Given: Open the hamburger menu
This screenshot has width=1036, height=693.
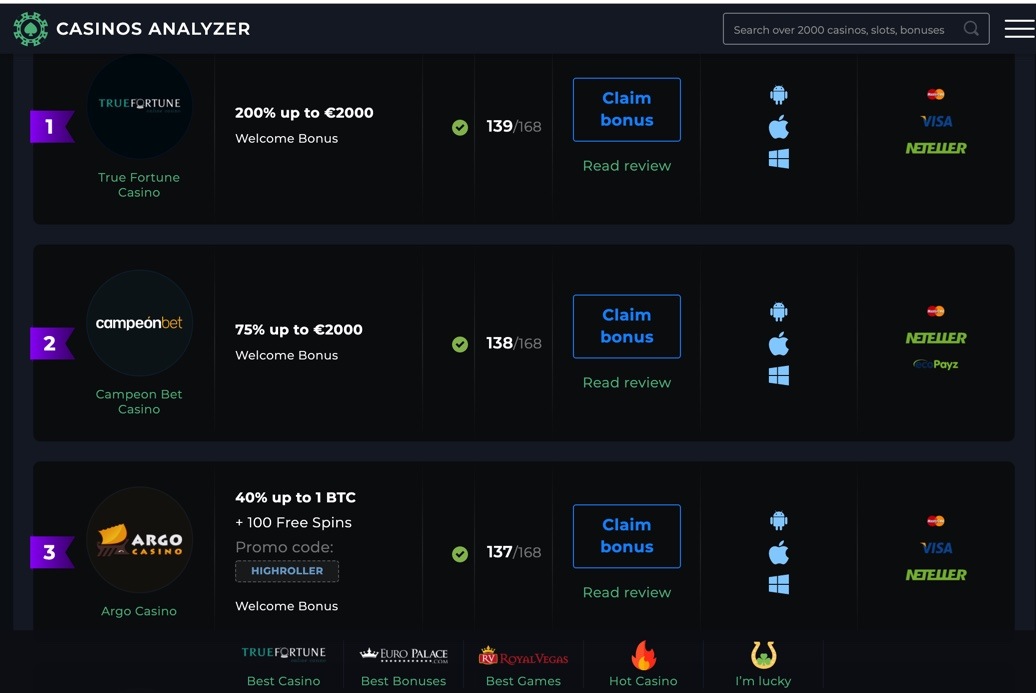Looking at the screenshot, I should pos(1019,29).
